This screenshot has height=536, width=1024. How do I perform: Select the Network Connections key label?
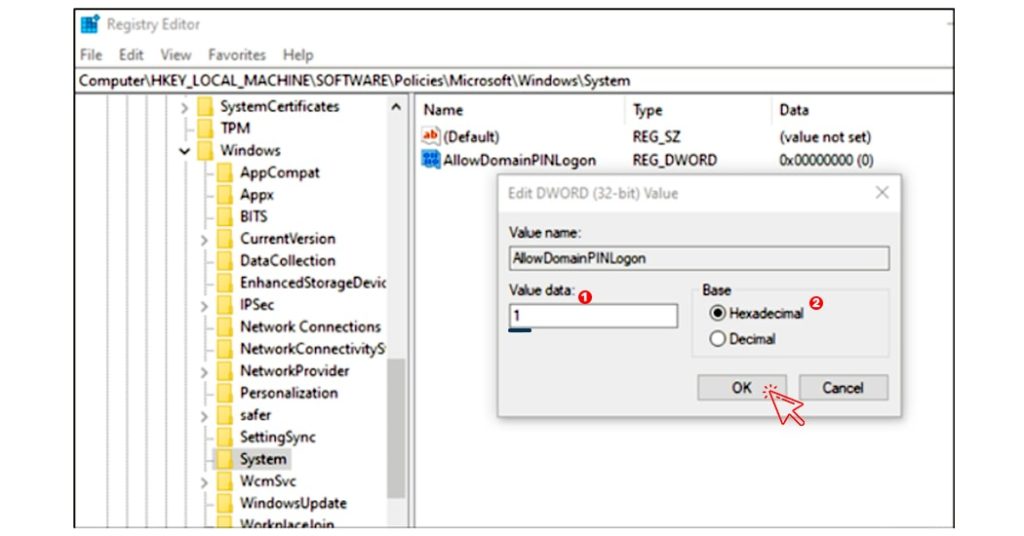point(310,326)
